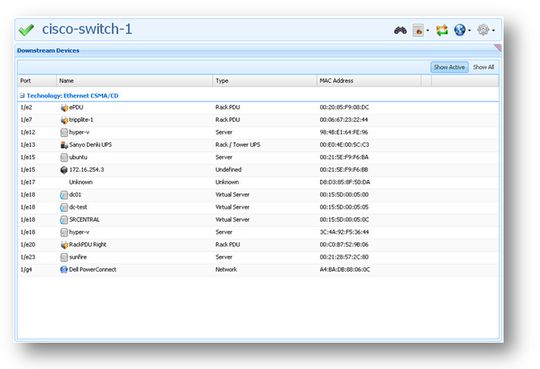This screenshot has height=369, width=540.
Task: Click MAC address 98:4B:E1:64:FE:96
Action: (x=344, y=132)
